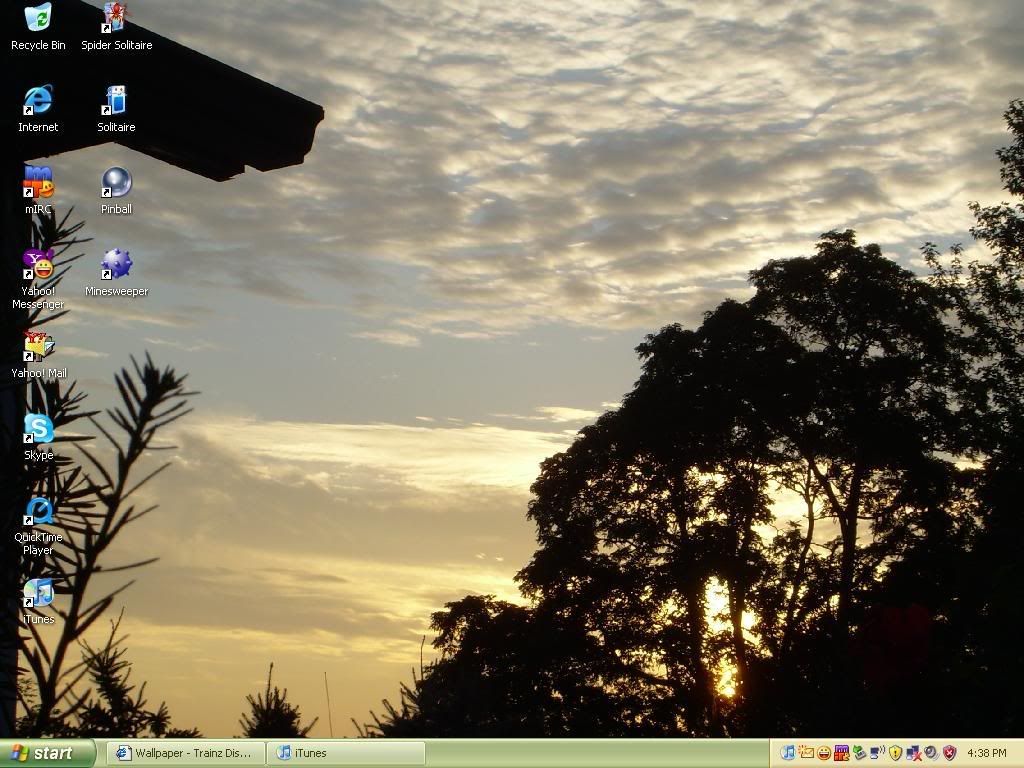Click the Safely Remove Hardware tray icon

coord(859,752)
